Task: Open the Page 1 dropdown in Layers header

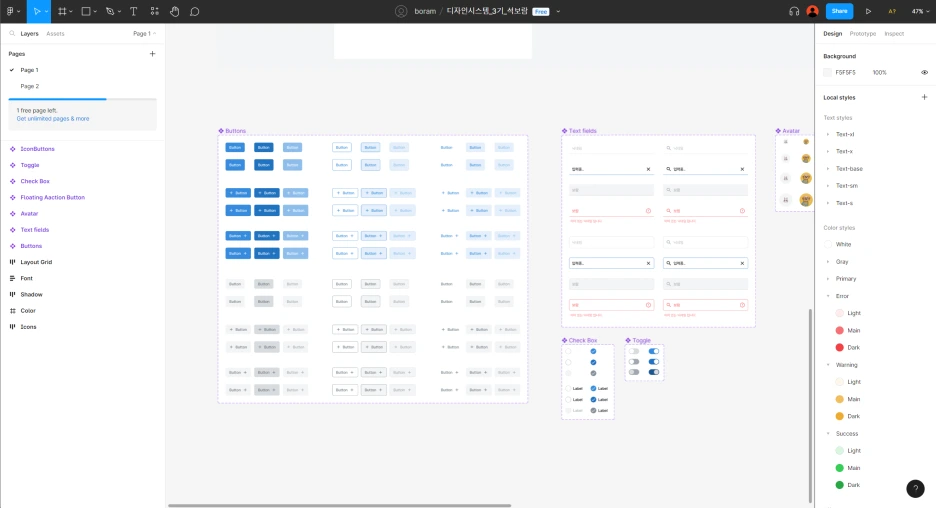Action: click(144, 33)
